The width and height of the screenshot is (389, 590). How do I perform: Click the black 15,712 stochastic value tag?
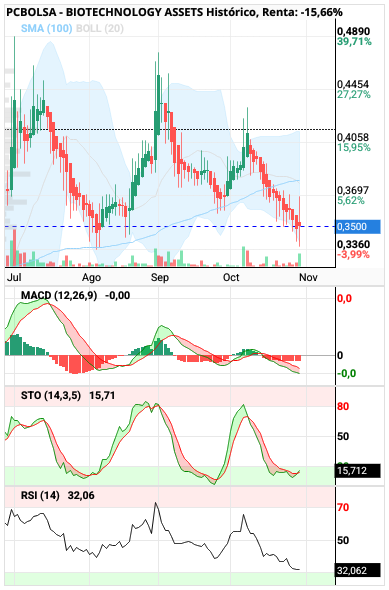click(357, 471)
